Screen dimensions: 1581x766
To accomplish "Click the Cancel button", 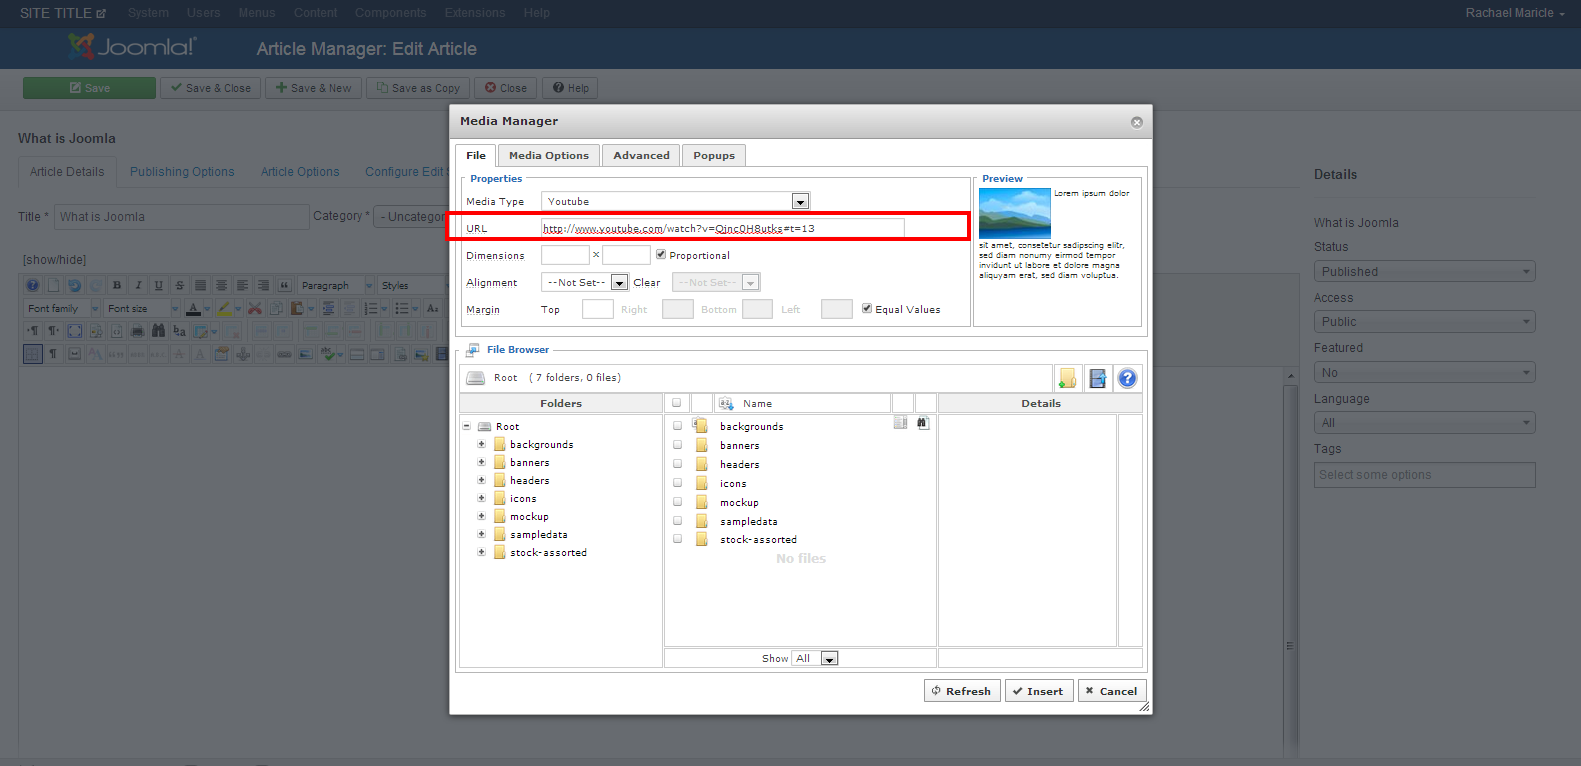I will point(1112,691).
